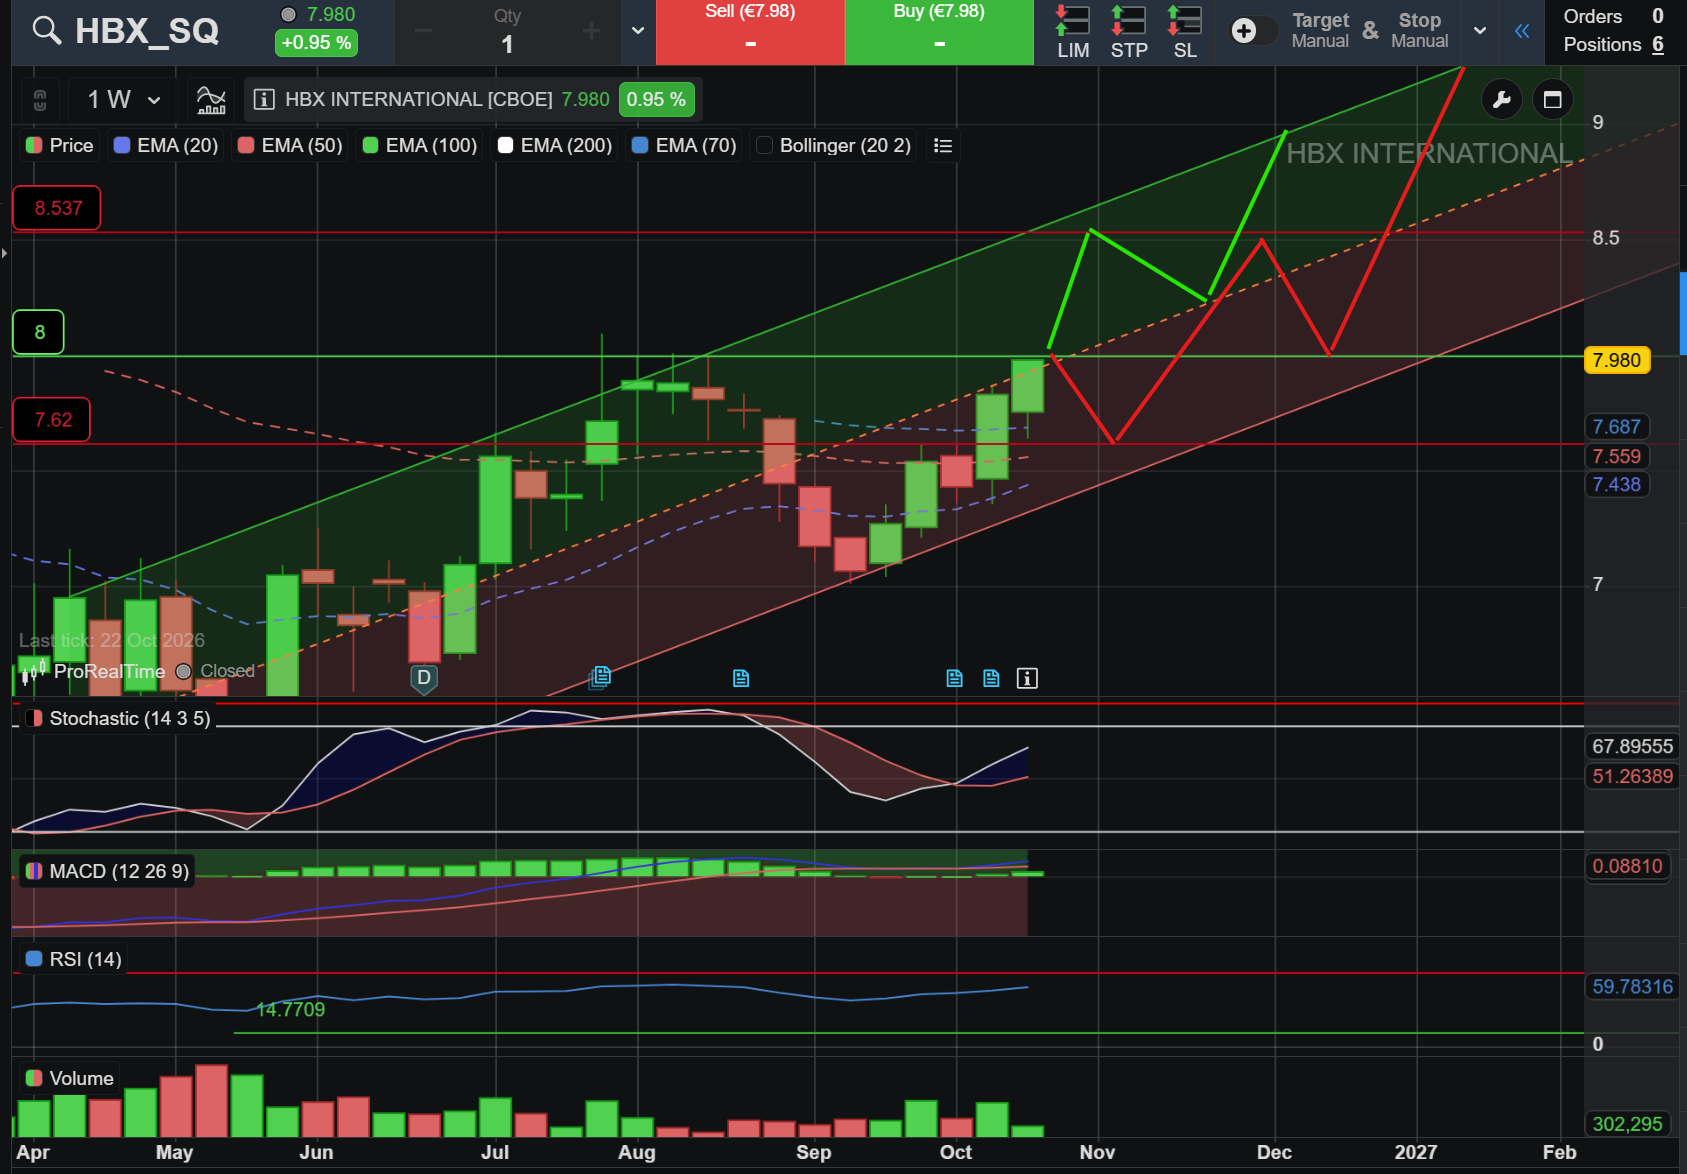This screenshot has height=1174, width=1687.
Task: Open the legend list options icon
Action: [942, 146]
